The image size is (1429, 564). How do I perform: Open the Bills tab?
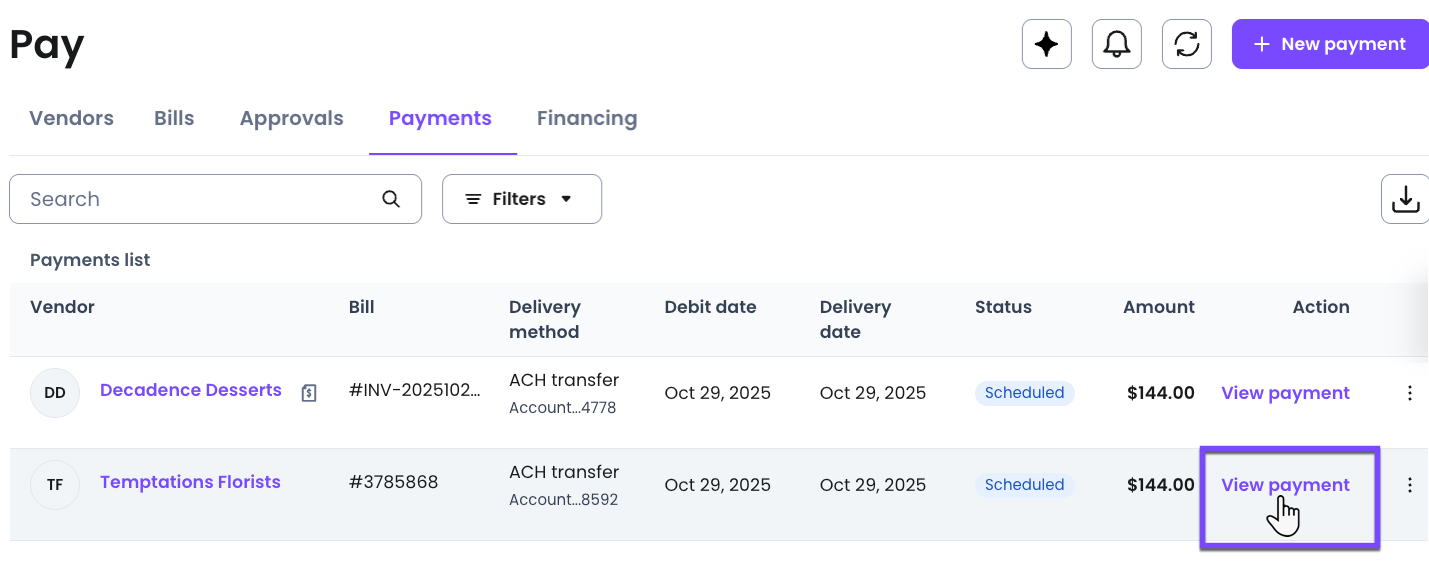(x=174, y=118)
